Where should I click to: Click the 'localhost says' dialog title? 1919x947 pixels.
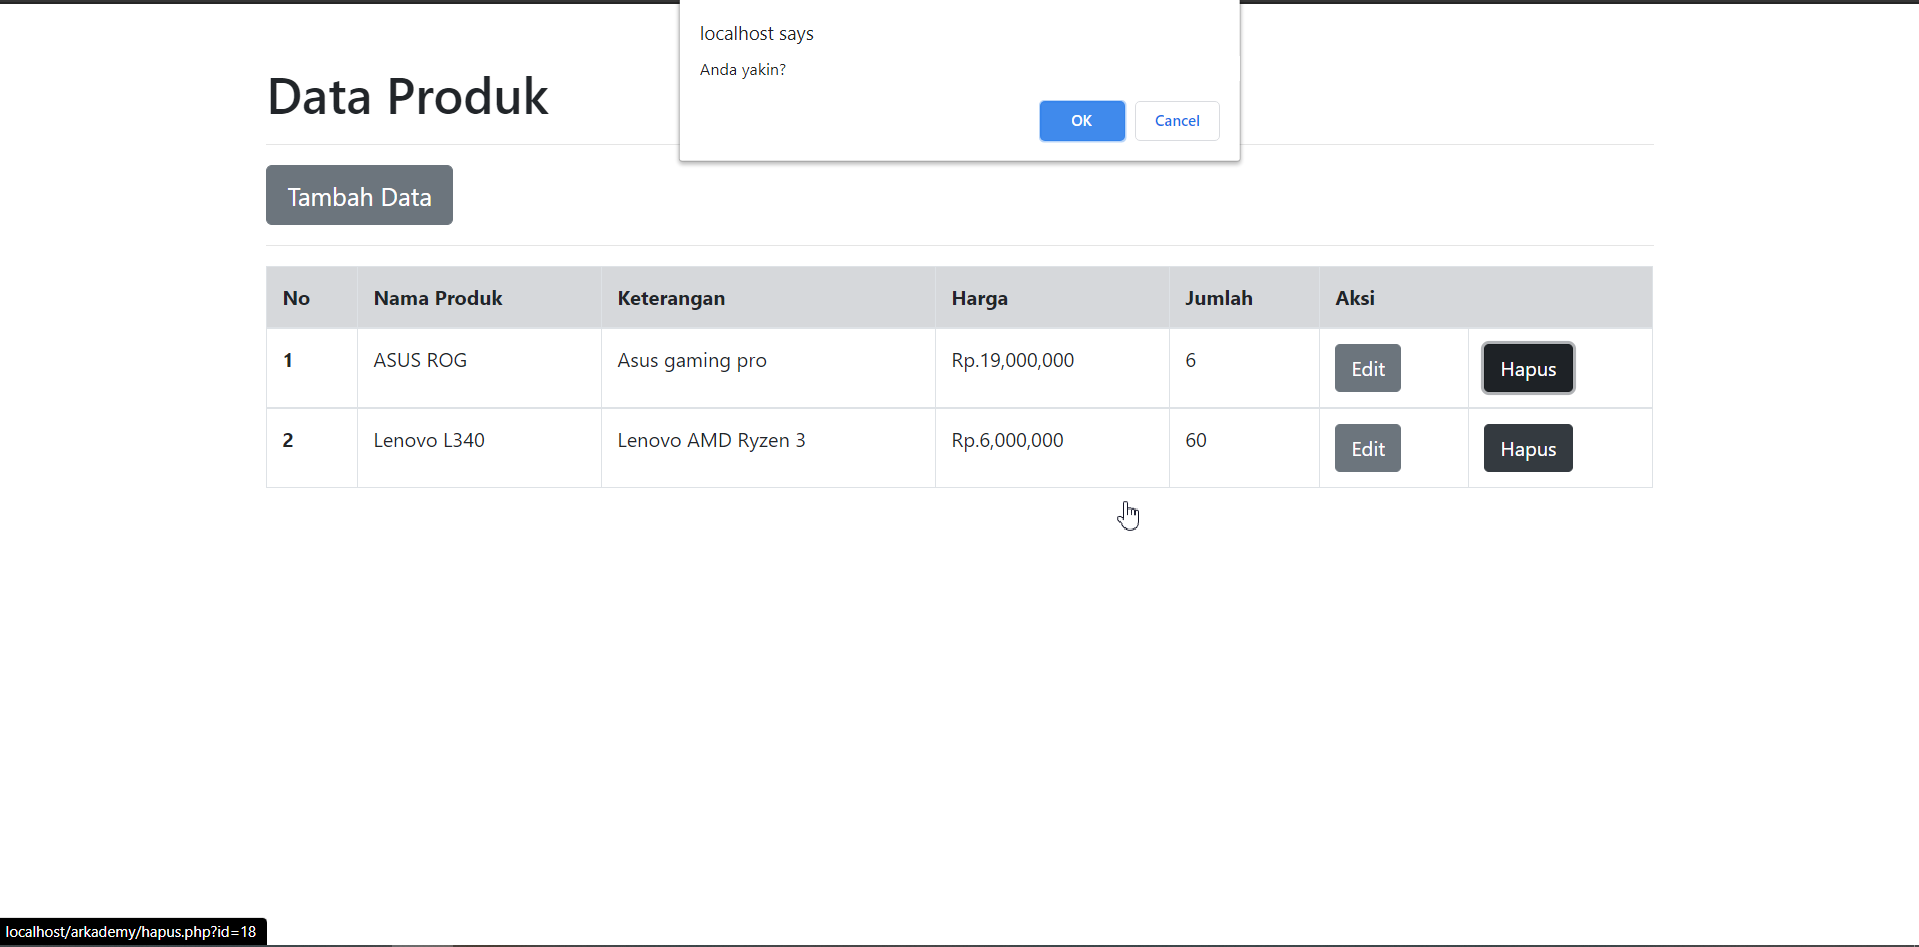coord(757,33)
